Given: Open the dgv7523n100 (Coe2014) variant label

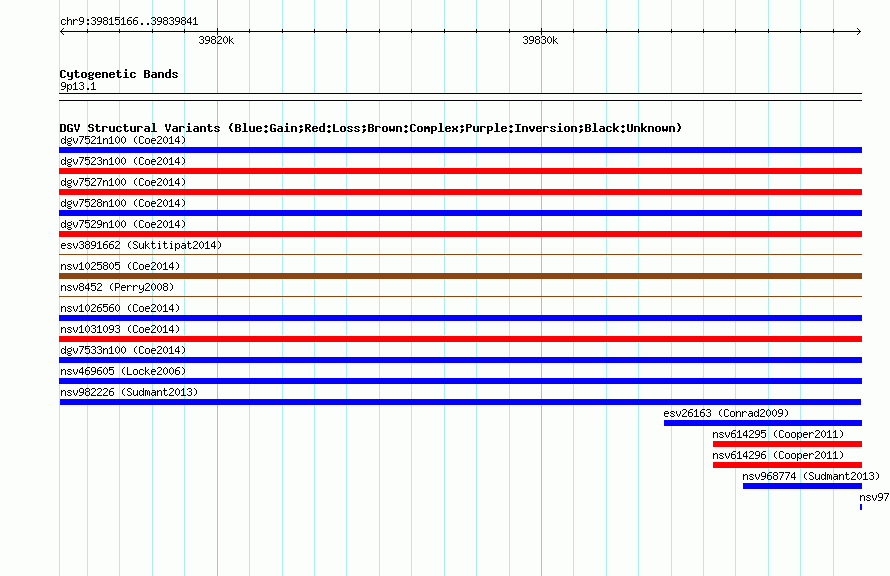Looking at the screenshot, I should pos(123,161).
